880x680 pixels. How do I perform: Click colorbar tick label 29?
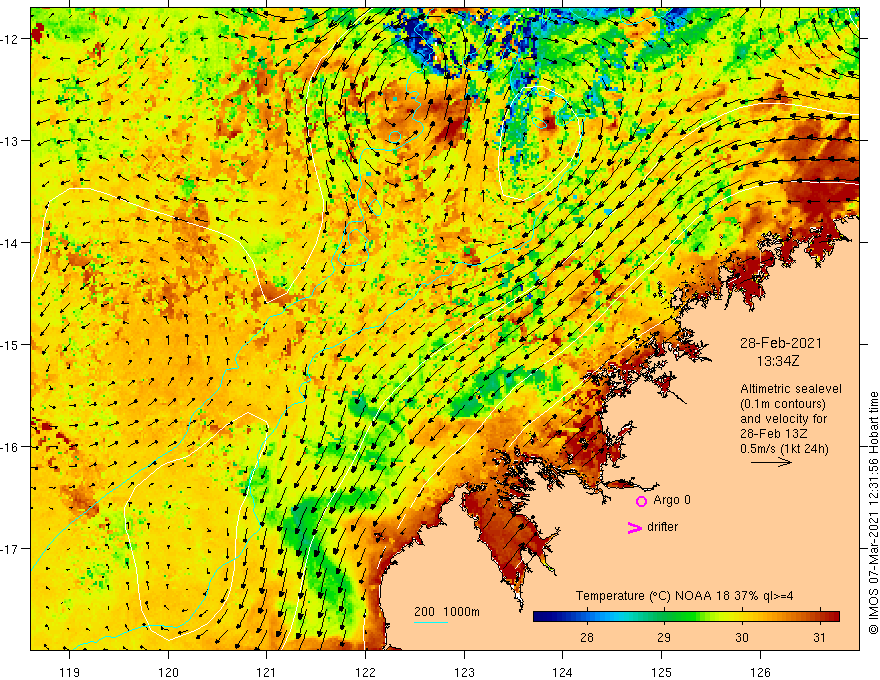pyautogui.click(x=664, y=637)
